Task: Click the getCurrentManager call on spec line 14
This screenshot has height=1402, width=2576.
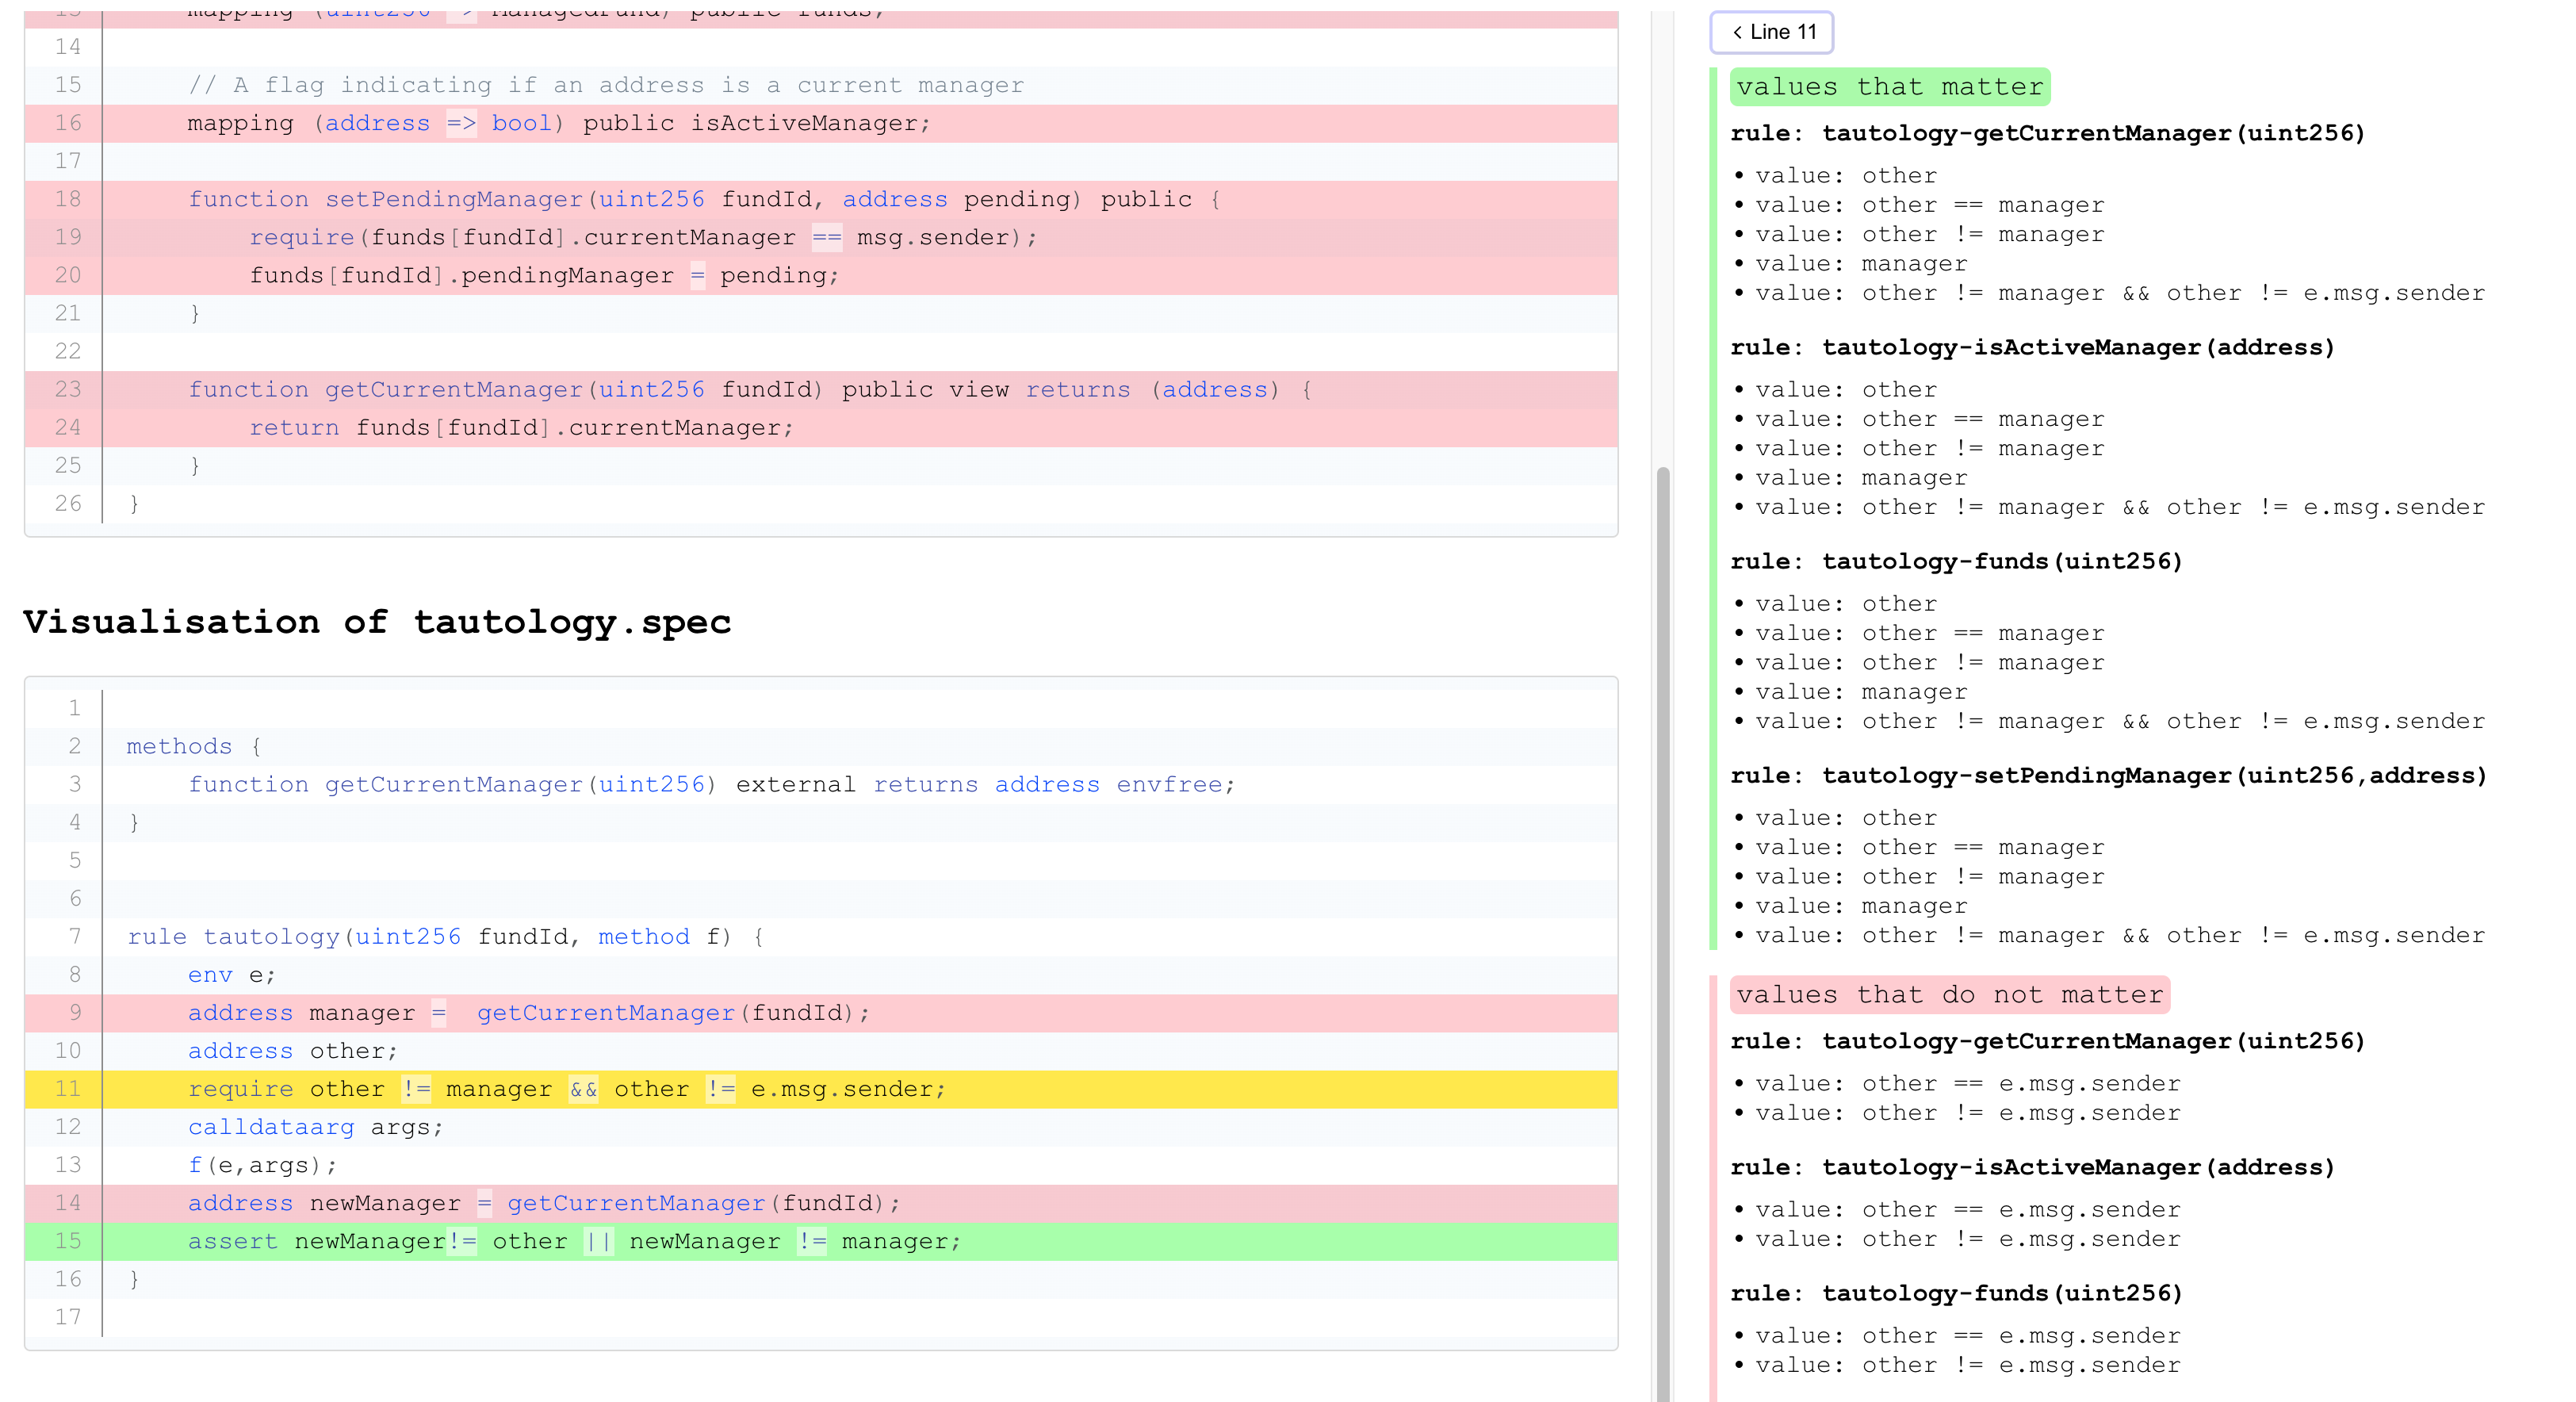Action: (x=637, y=1203)
